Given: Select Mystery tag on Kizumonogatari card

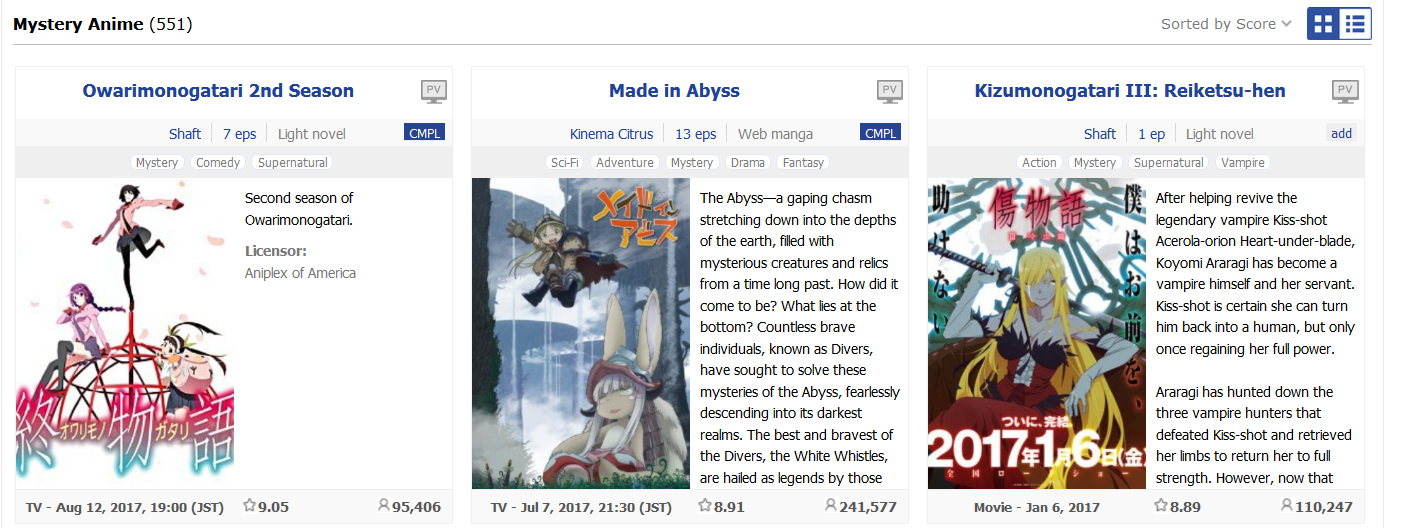Looking at the screenshot, I should pyautogui.click(x=1095, y=162).
